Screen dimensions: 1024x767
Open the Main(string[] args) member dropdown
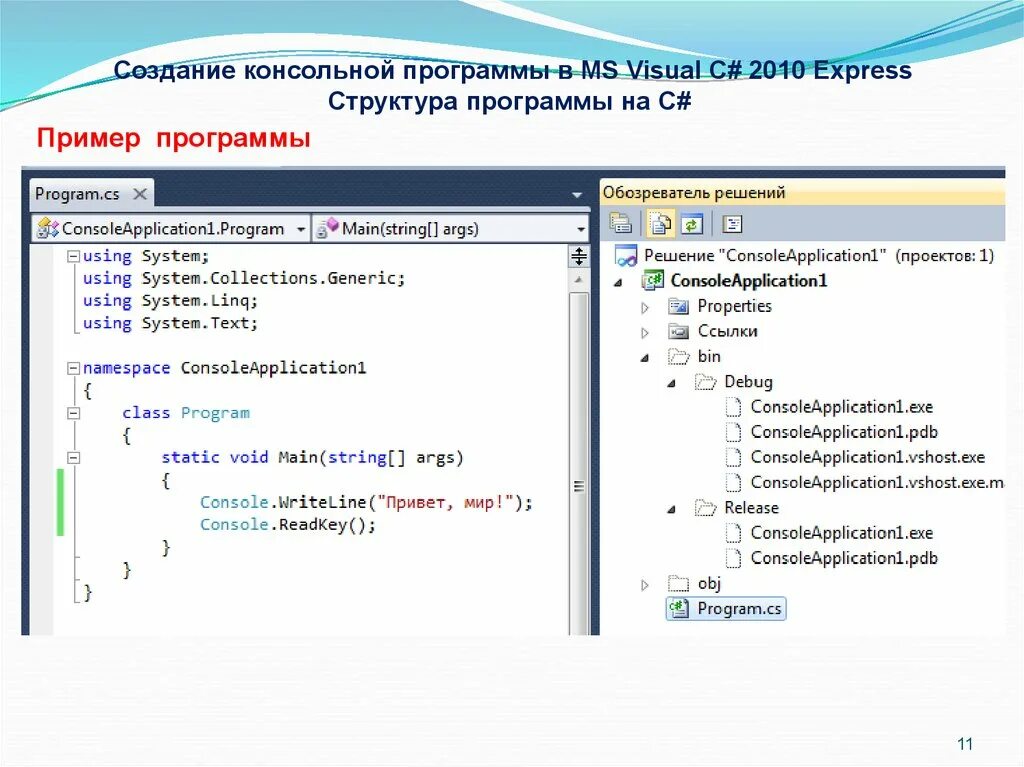pos(581,229)
